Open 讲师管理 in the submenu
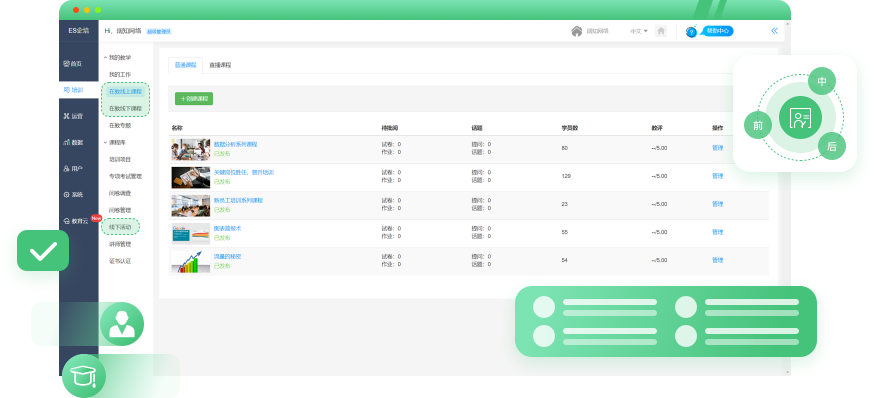This screenshot has width=874, height=398. pos(120,244)
